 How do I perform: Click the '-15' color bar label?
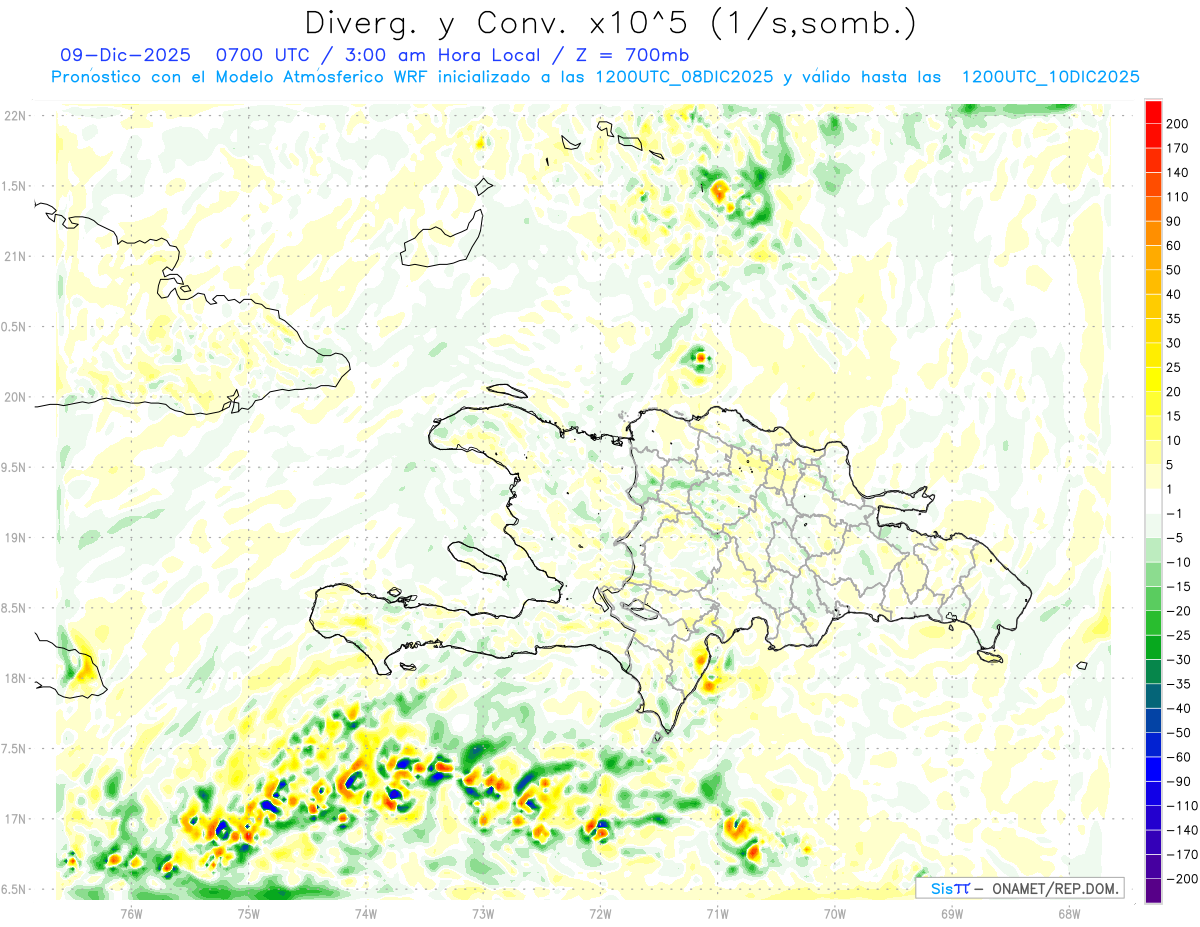1177,587
